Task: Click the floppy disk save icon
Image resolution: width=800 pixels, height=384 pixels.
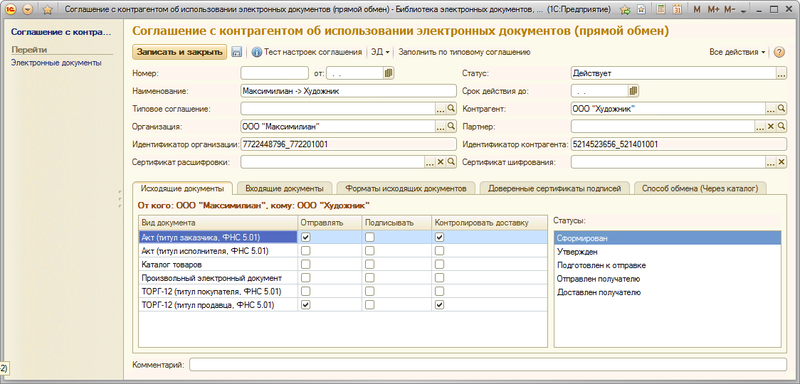Action: tap(236, 52)
